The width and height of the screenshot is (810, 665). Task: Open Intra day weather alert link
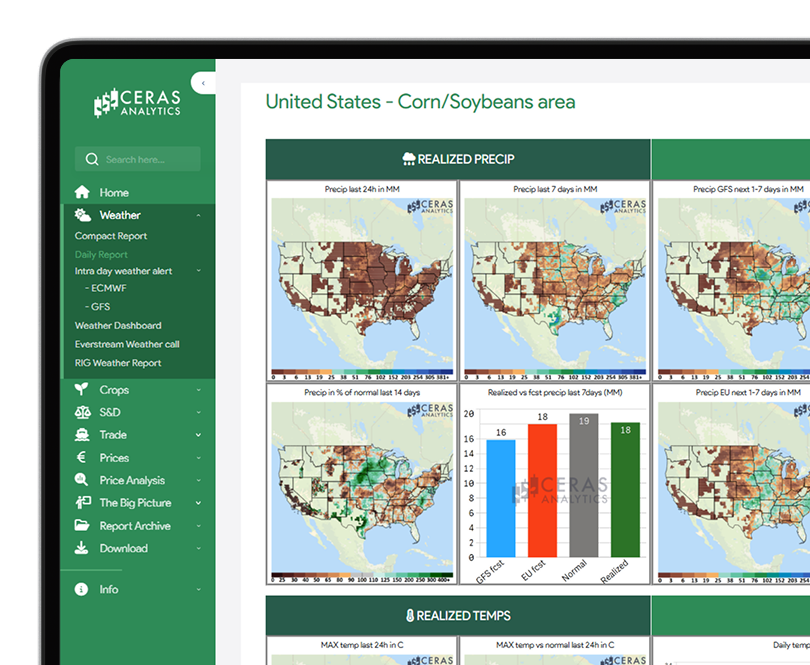point(123,271)
